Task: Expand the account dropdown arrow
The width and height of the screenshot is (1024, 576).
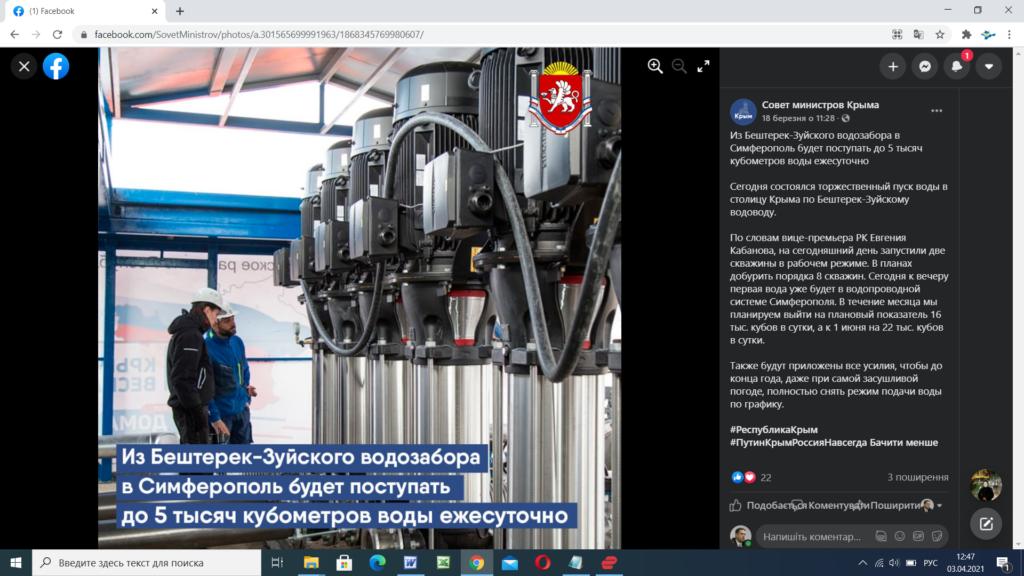Action: (x=989, y=67)
